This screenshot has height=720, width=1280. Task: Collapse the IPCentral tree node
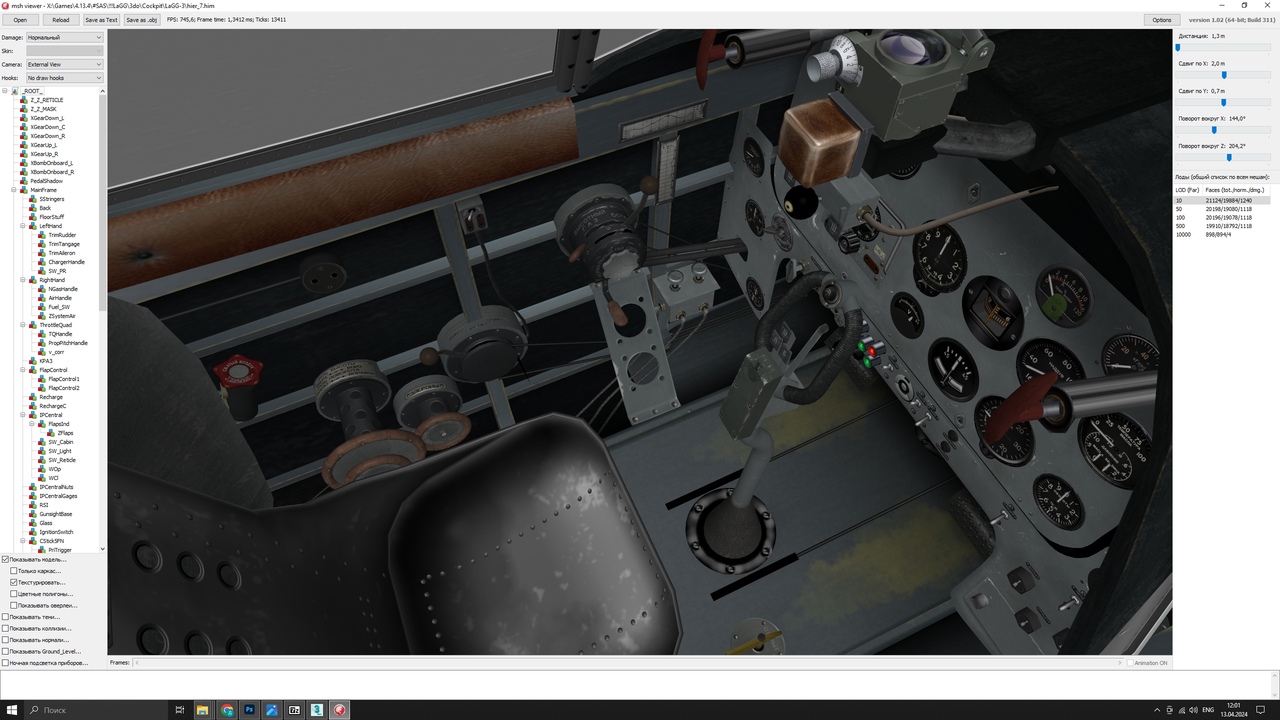click(23, 415)
